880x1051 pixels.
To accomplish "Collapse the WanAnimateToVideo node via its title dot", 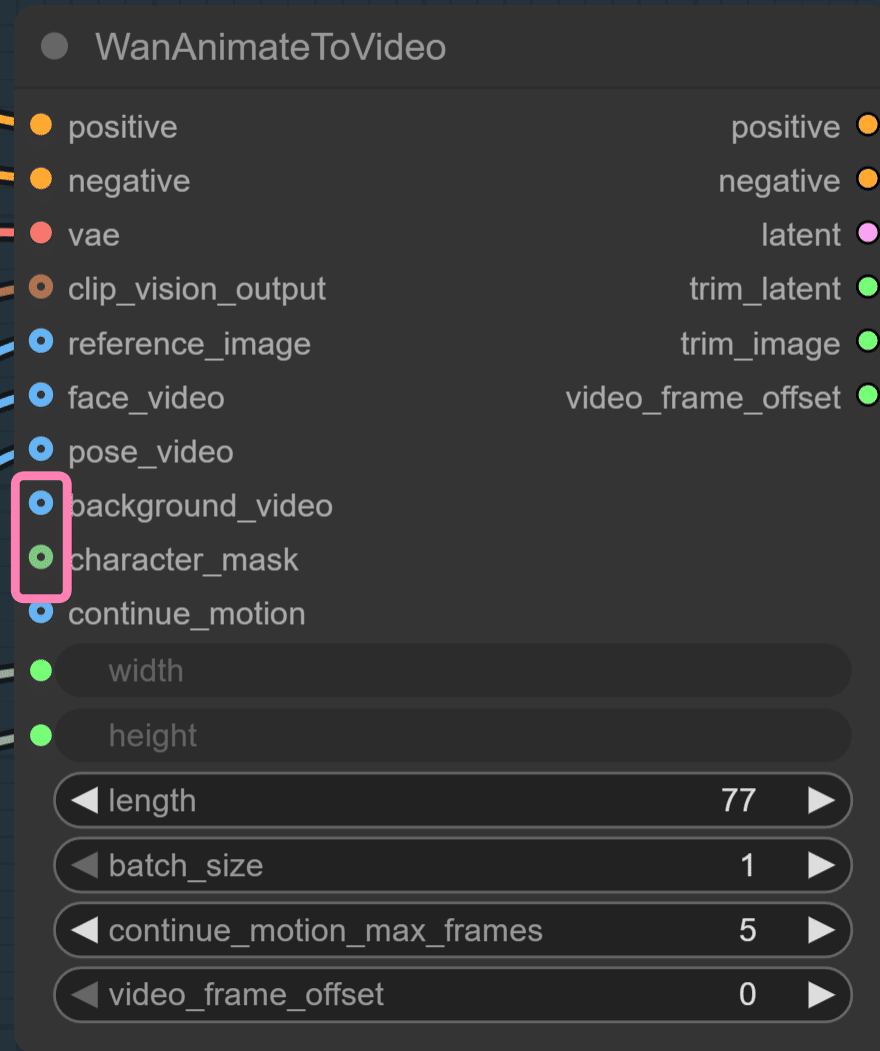I will [55, 45].
